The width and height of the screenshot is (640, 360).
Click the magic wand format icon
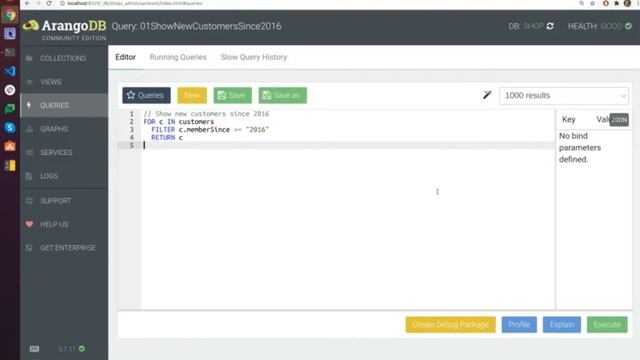487,95
